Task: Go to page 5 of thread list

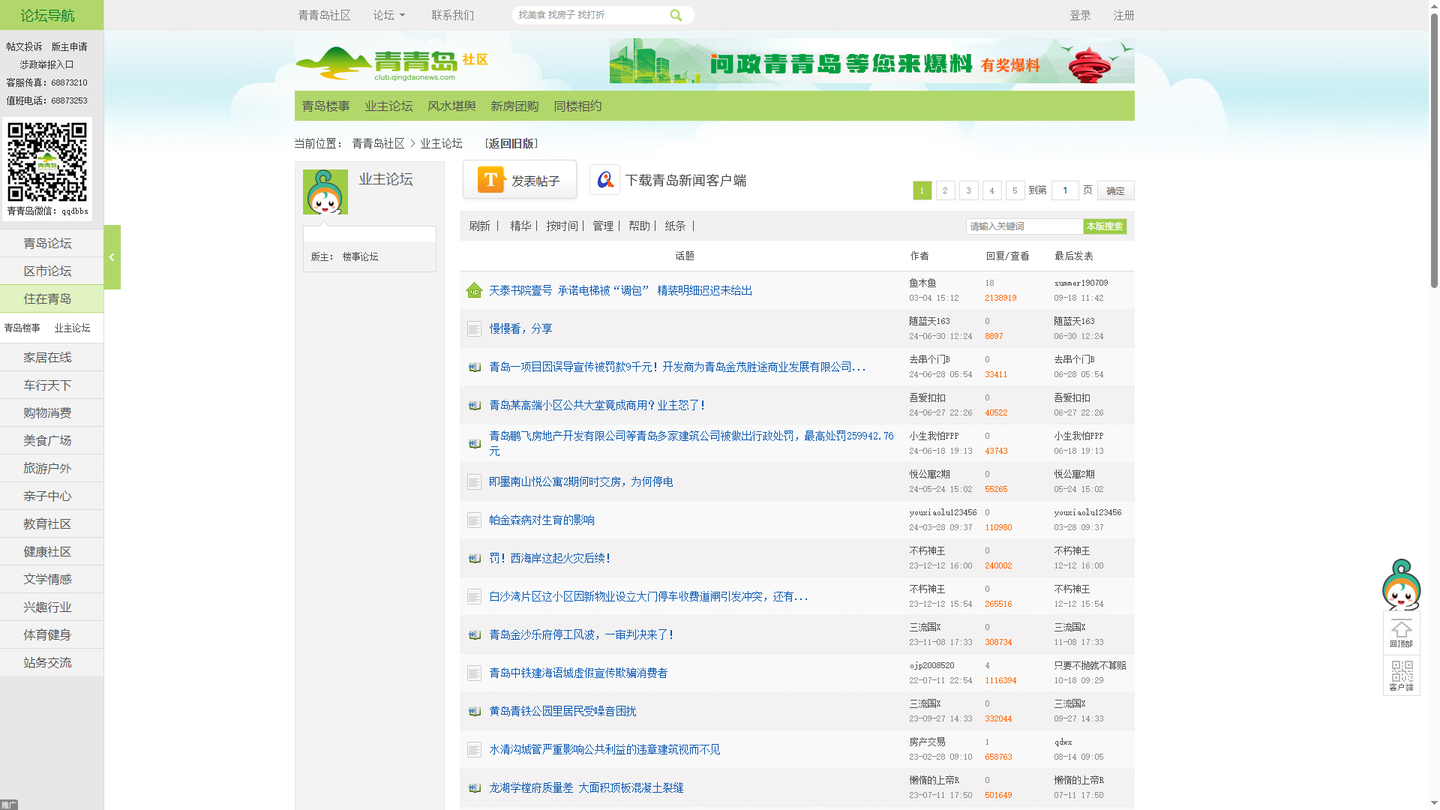Action: [x=1015, y=190]
